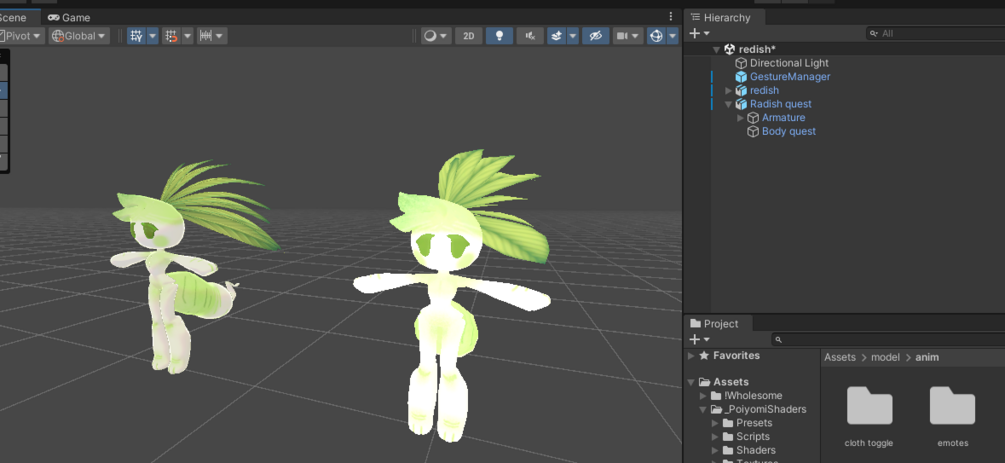The image size is (1005, 463).
Task: Open the grid axis options dropdown arrow
Action: 153,36
